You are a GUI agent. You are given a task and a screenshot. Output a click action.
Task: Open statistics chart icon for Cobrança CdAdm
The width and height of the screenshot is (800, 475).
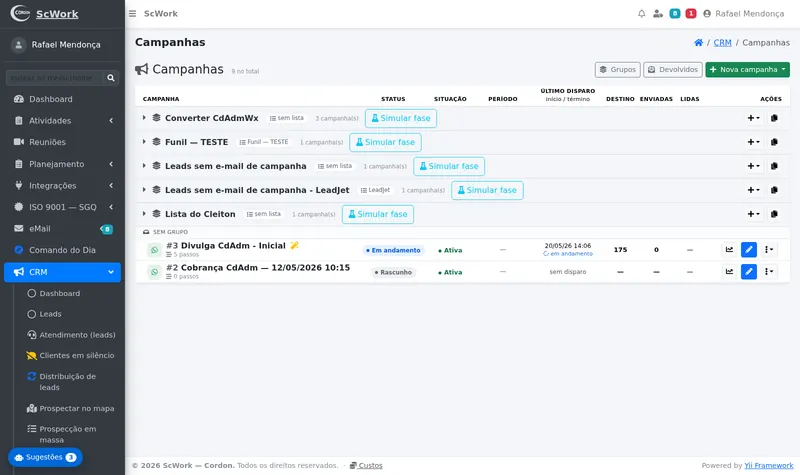729,272
